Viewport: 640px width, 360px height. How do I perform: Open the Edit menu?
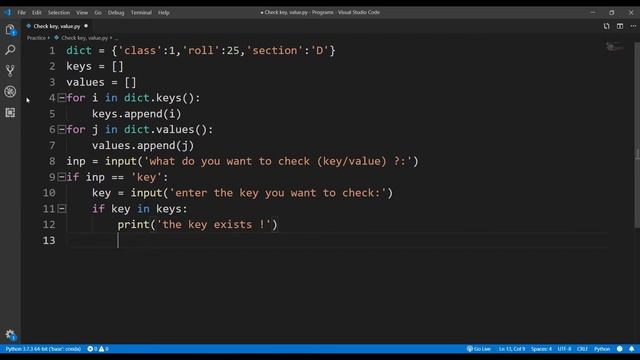[37, 13]
